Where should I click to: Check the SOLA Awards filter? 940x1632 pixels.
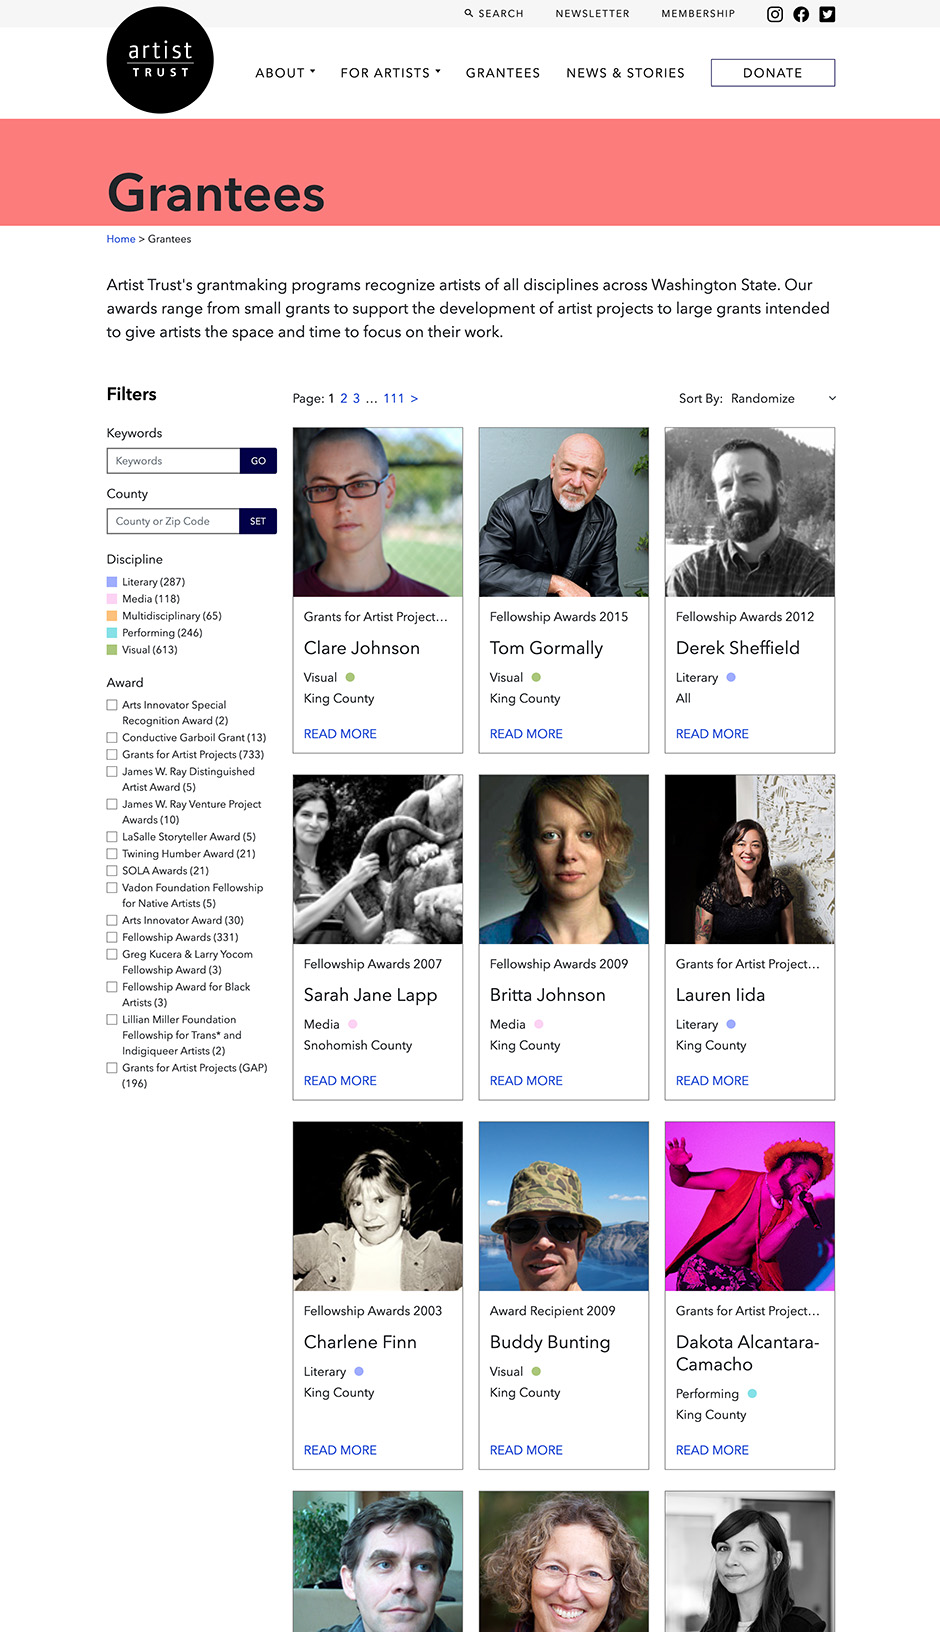112,870
